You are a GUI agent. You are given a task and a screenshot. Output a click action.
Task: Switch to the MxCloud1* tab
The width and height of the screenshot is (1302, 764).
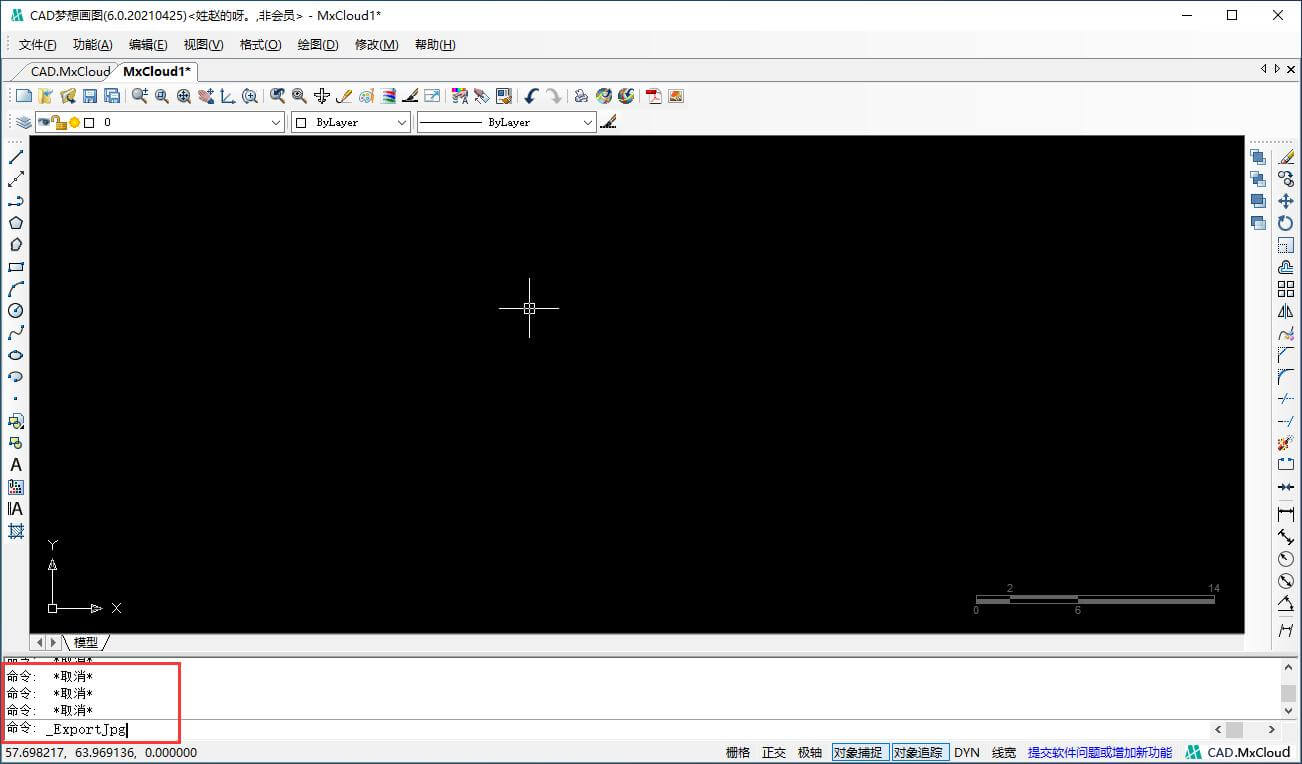tap(157, 71)
